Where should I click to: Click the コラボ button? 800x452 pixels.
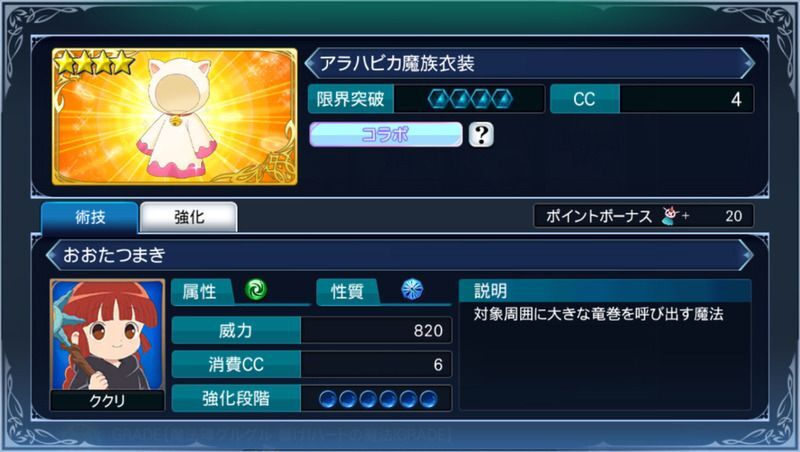[x=386, y=135]
